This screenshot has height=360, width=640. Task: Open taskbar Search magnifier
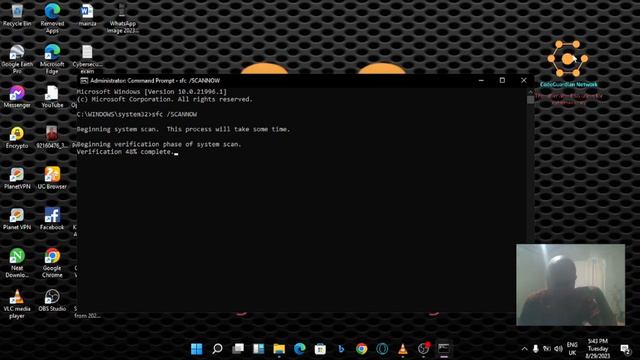218,349
